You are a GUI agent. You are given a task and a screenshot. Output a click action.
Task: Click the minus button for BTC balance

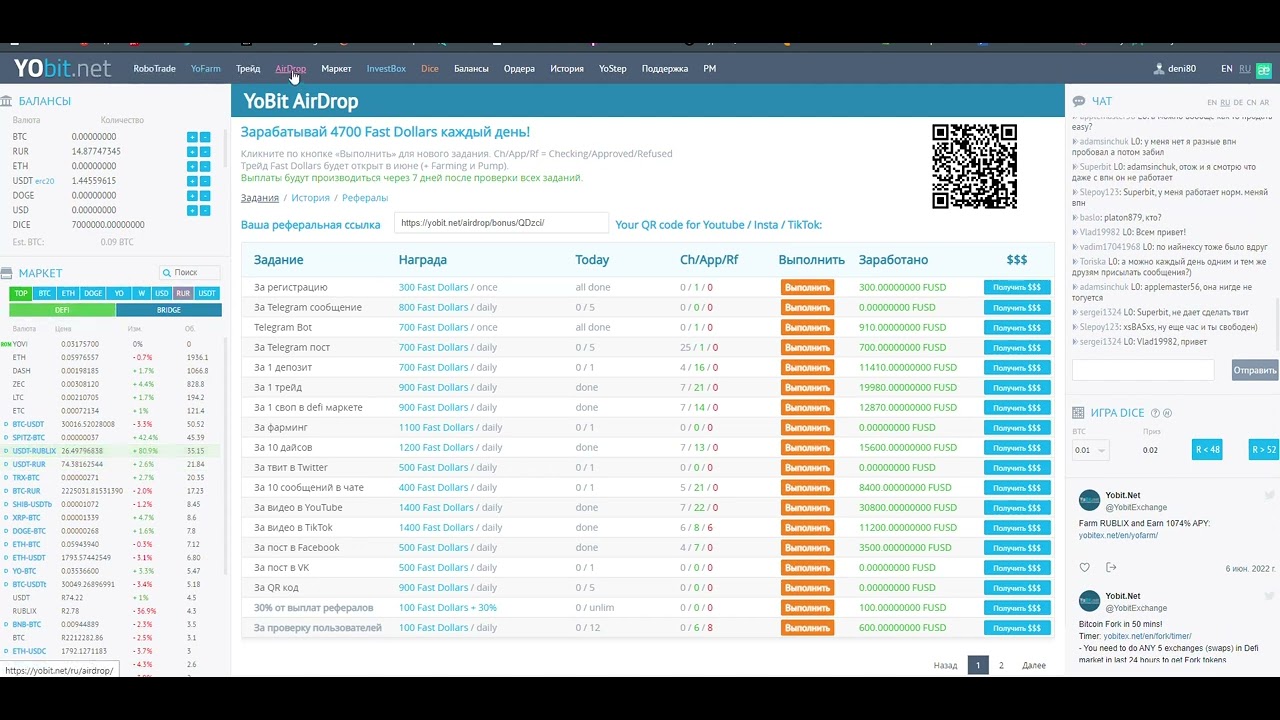pyautogui.click(x=205, y=137)
